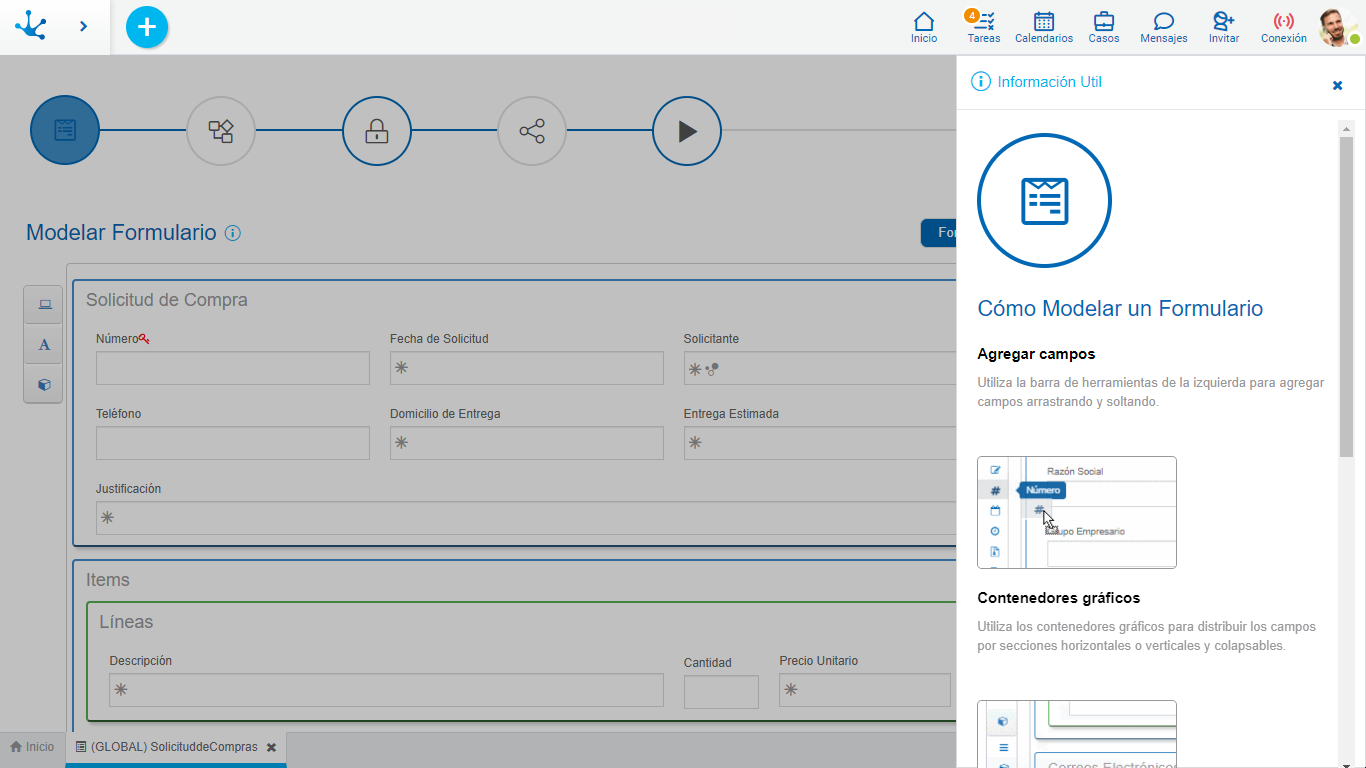This screenshot has height=768, width=1366.
Task: Open the text A tool in left toolbar
Action: [x=44, y=345]
